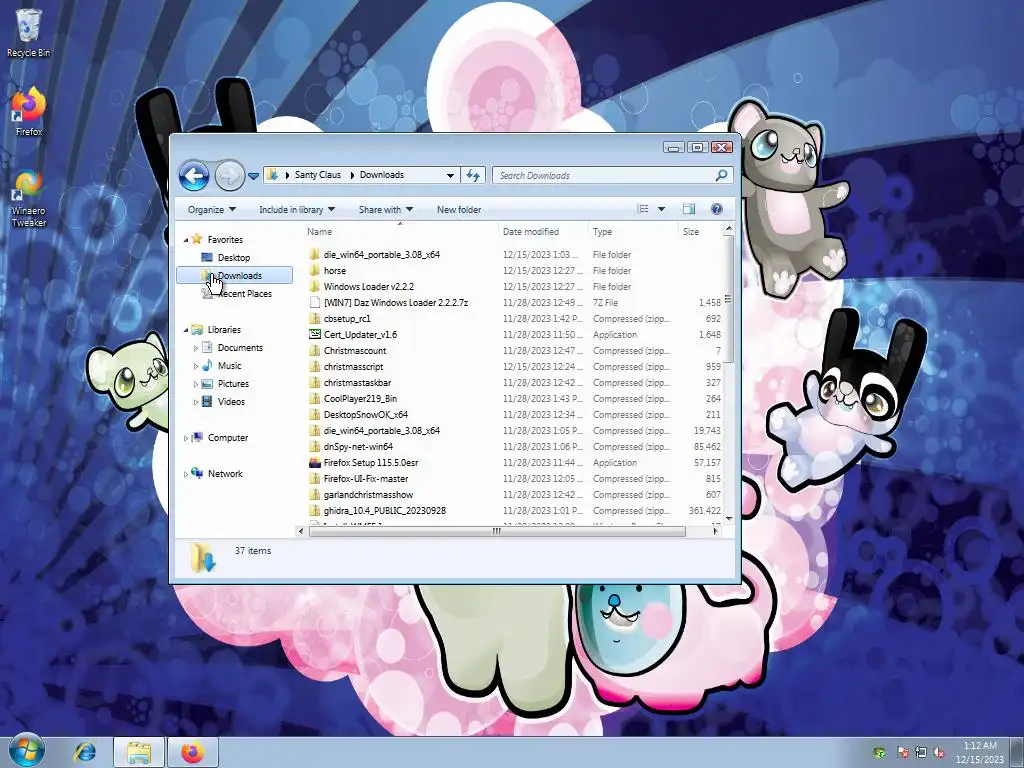1024x768 pixels.
Task: Expand the Documents library node
Action: pyautogui.click(x=195, y=348)
